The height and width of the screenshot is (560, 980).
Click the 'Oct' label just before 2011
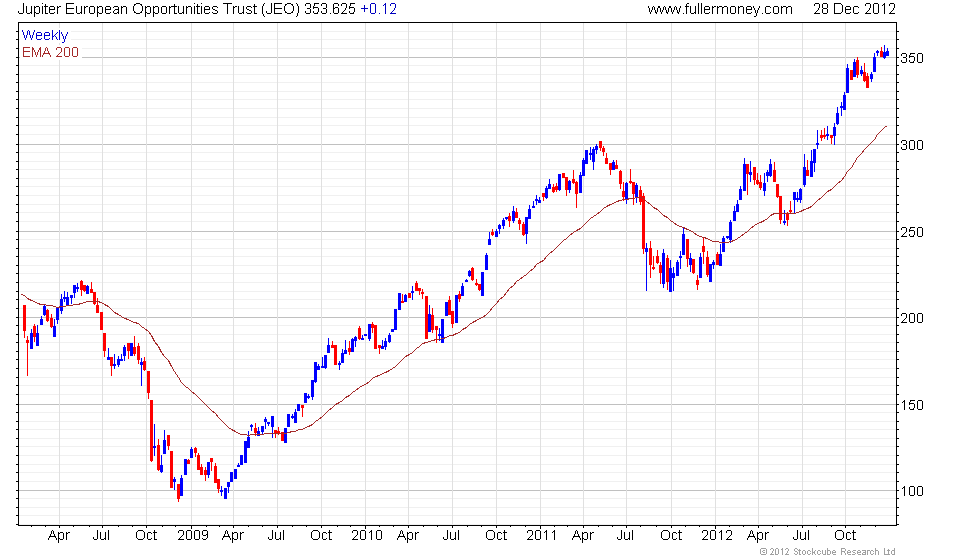tap(496, 536)
